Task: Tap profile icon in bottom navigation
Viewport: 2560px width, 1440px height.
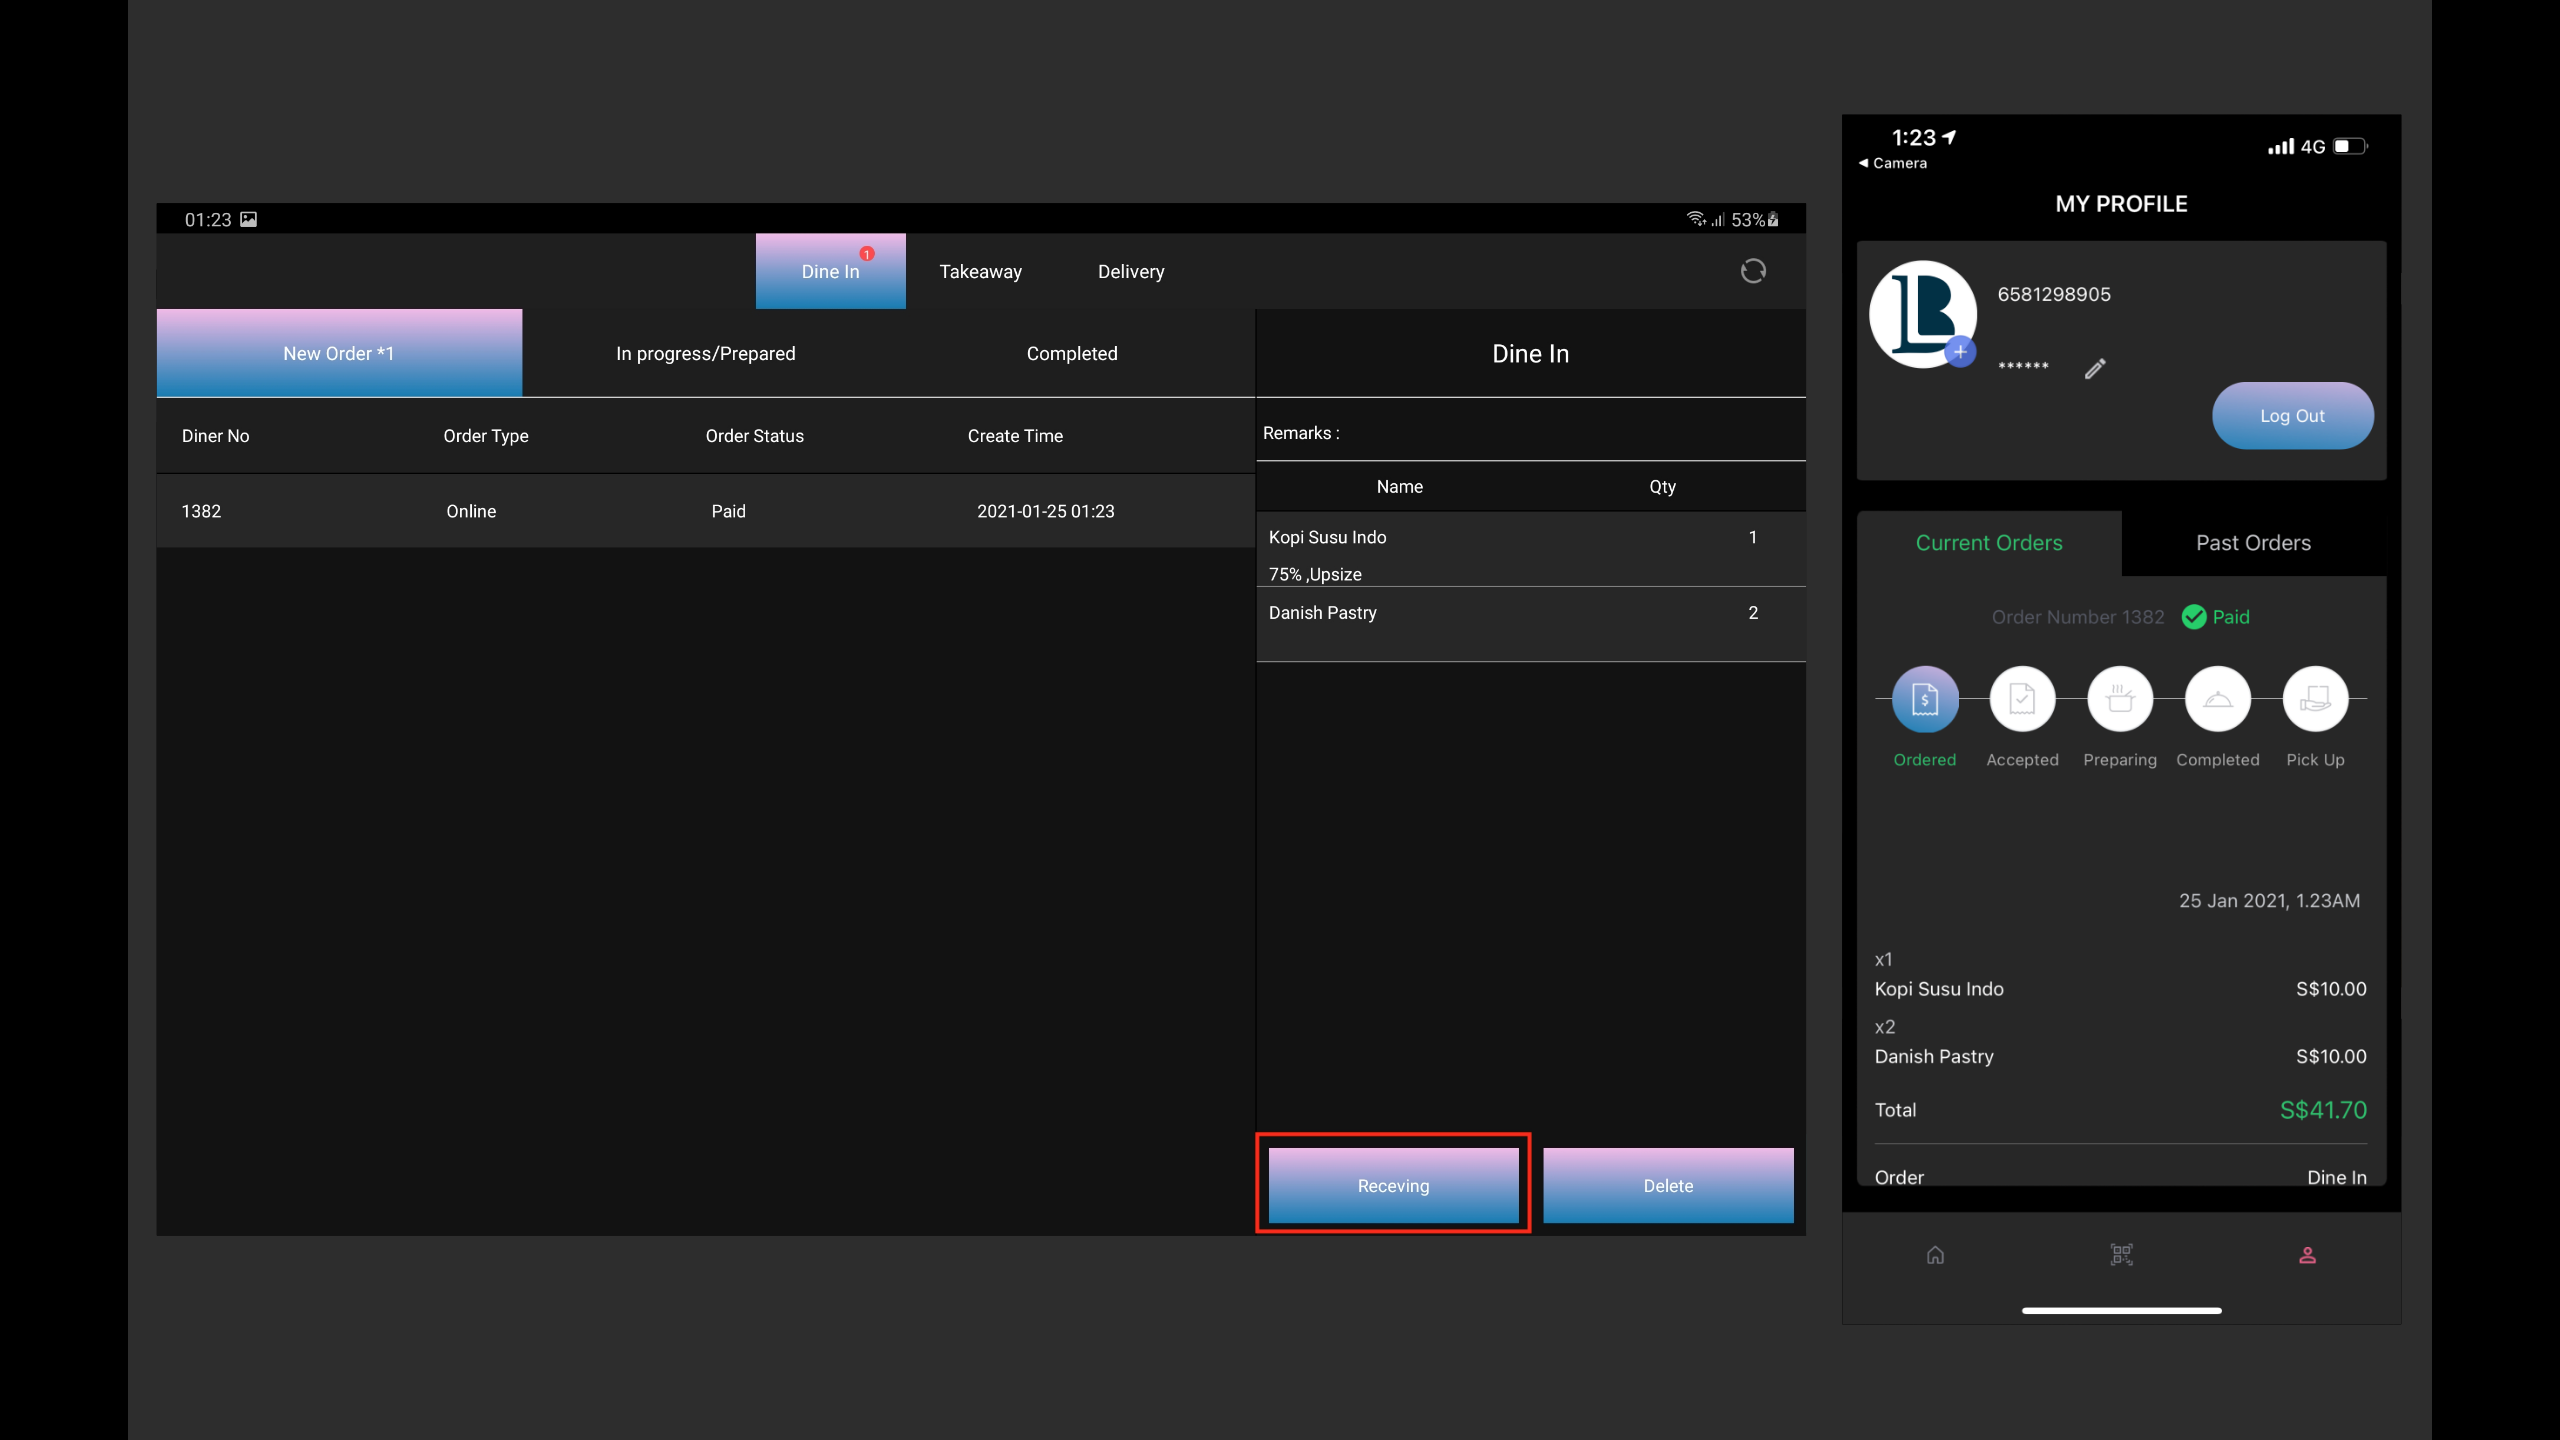Action: [2307, 1255]
